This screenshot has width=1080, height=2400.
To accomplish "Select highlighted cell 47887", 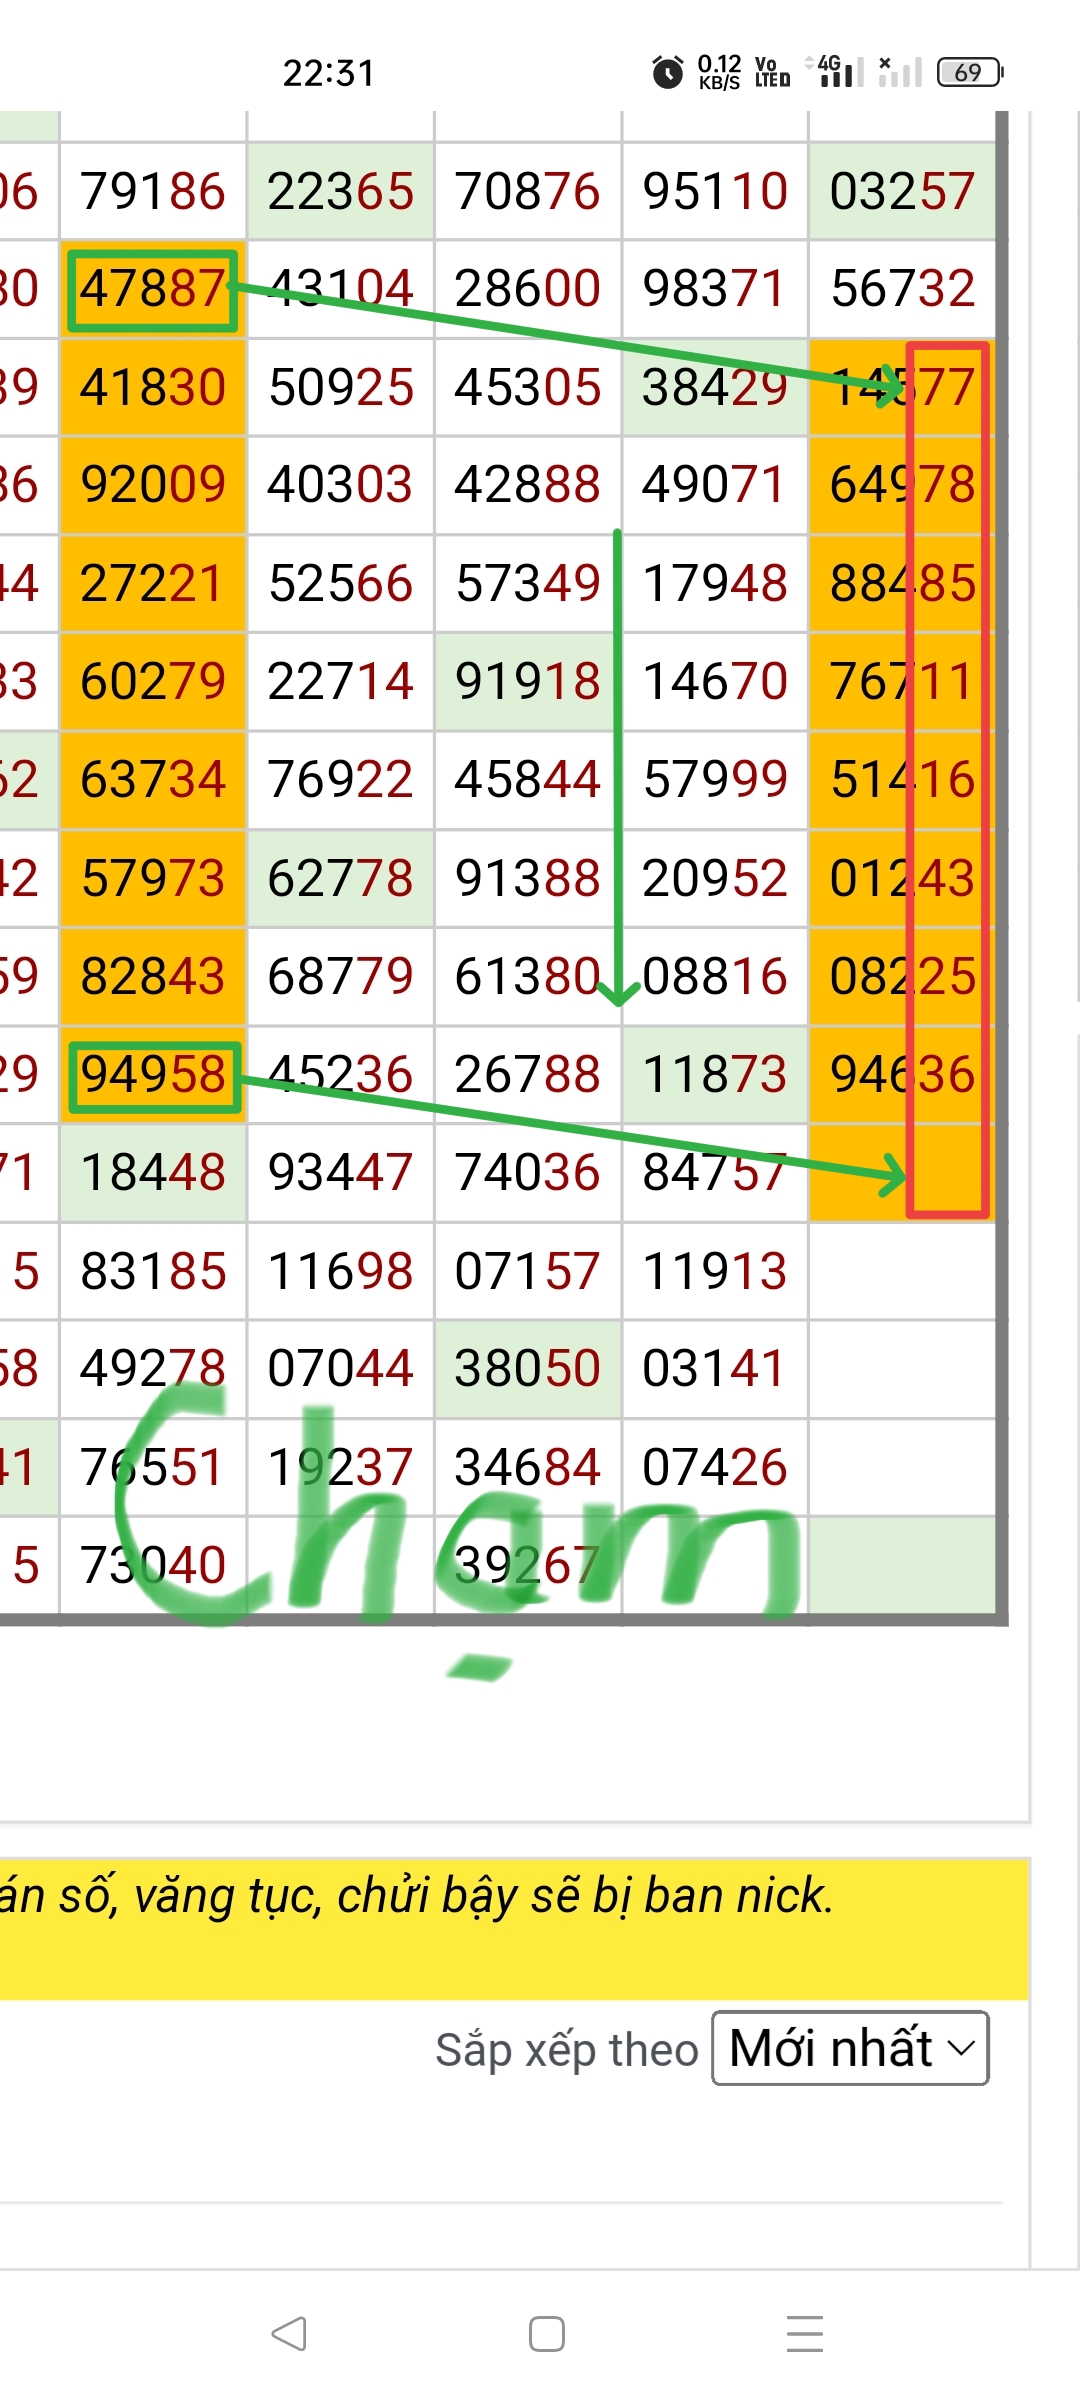I will pos(153,290).
